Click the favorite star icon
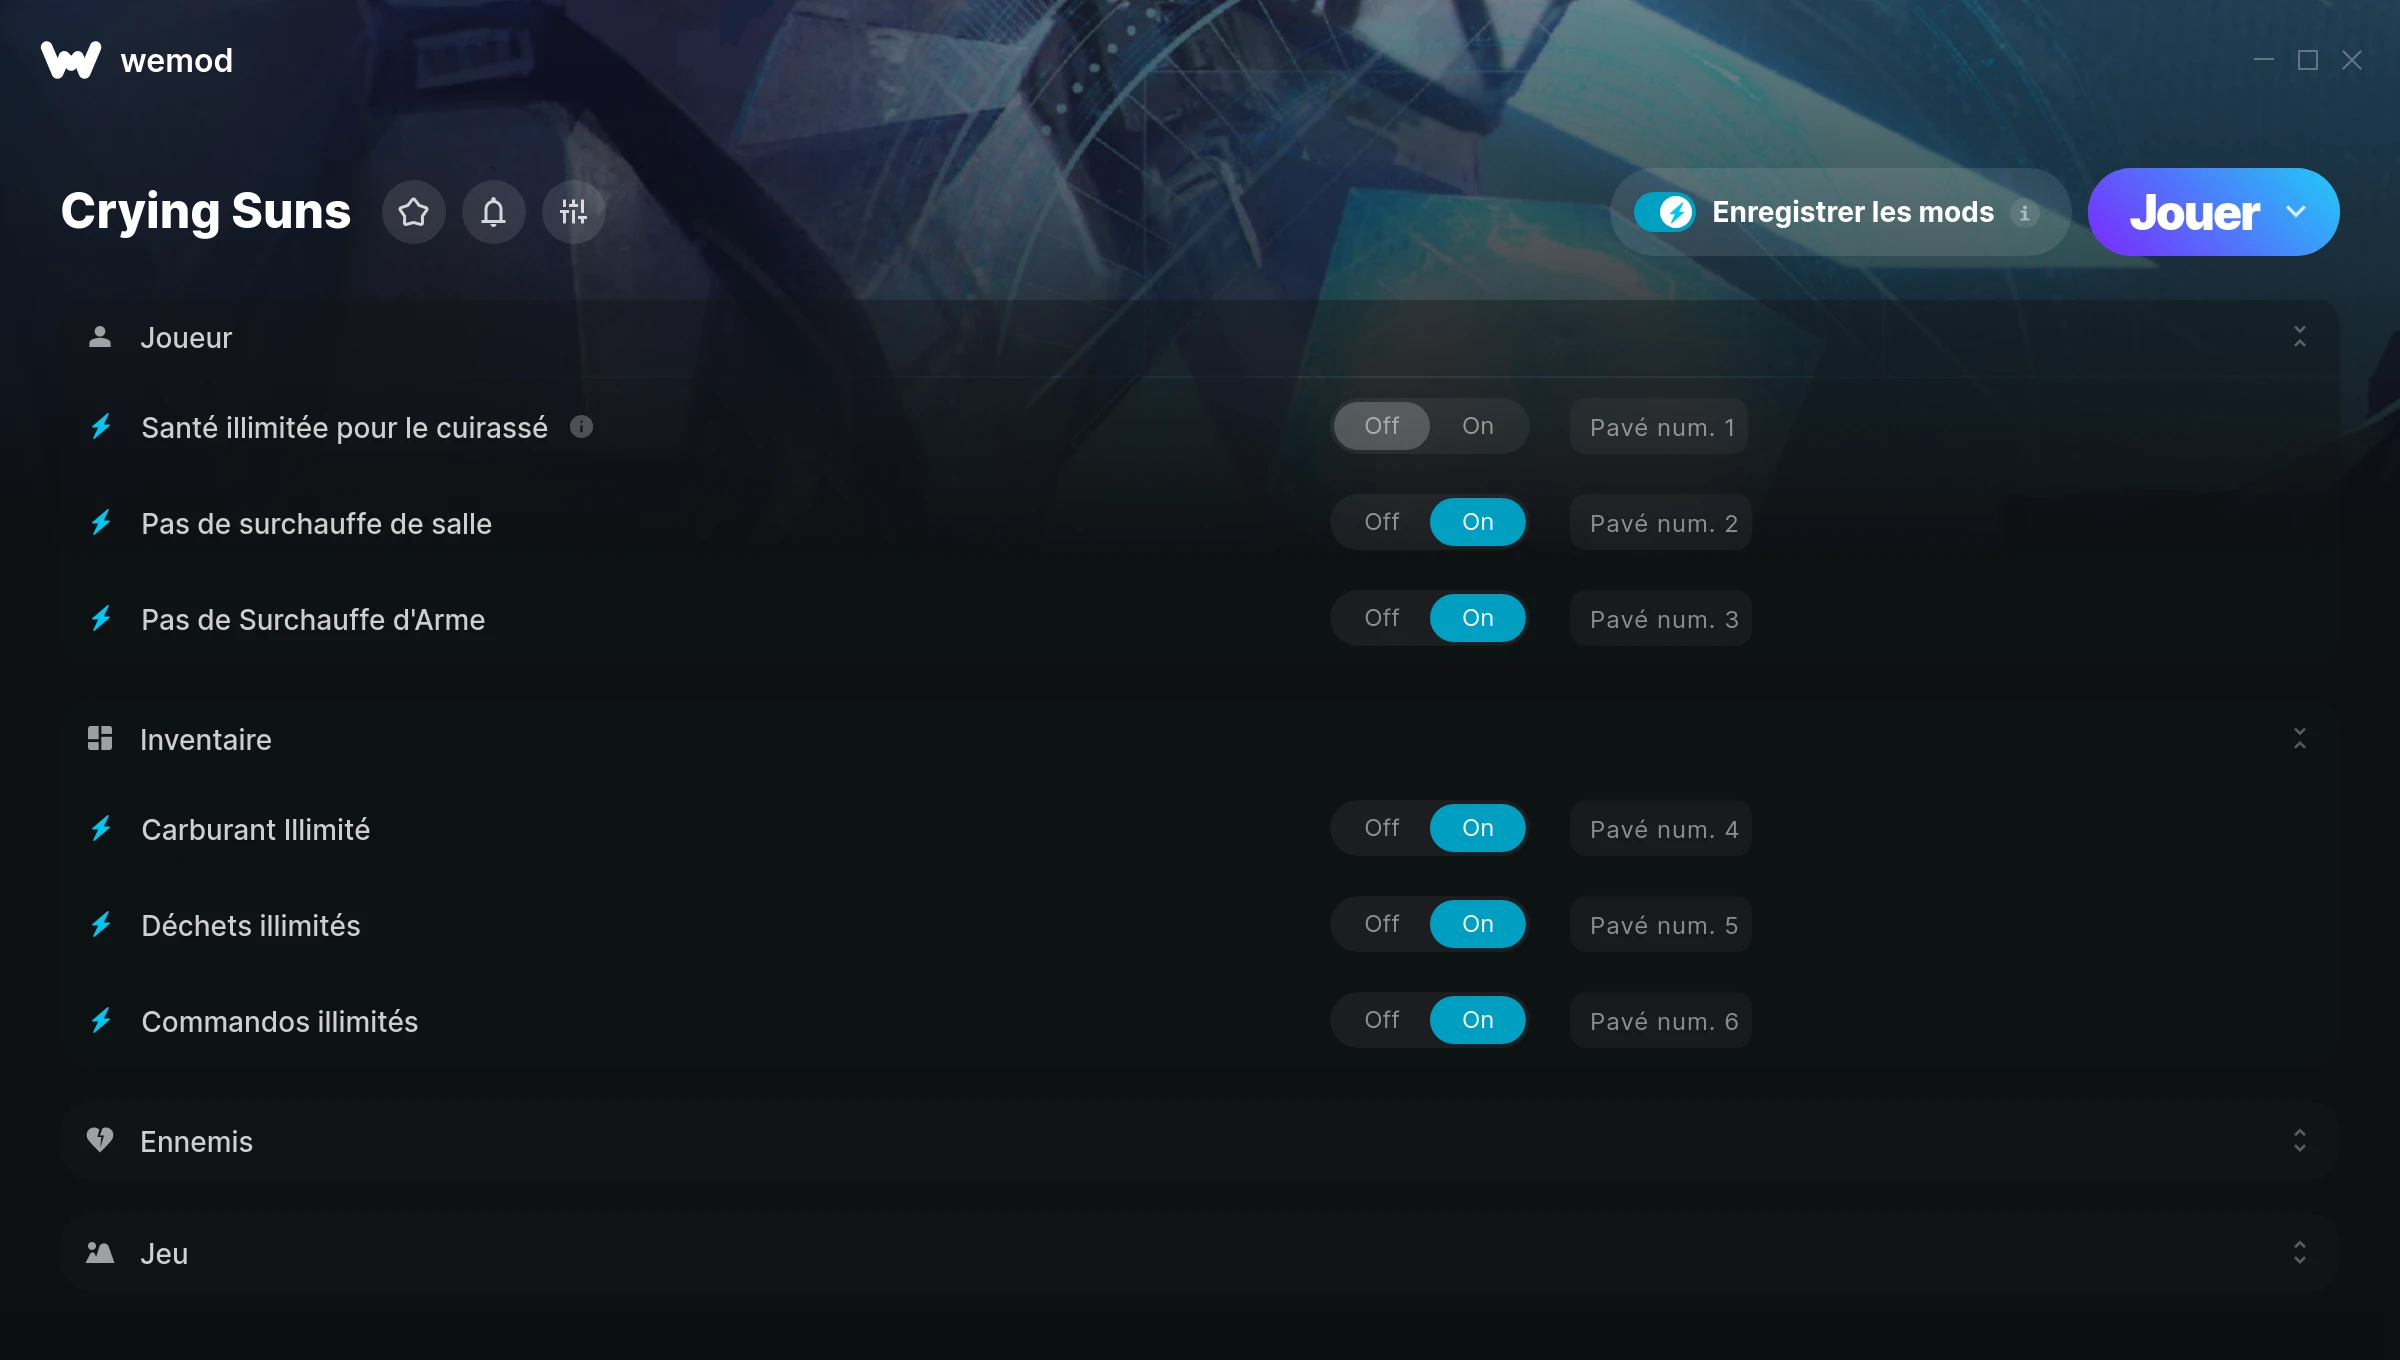Viewport: 2400px width, 1360px height. [413, 212]
